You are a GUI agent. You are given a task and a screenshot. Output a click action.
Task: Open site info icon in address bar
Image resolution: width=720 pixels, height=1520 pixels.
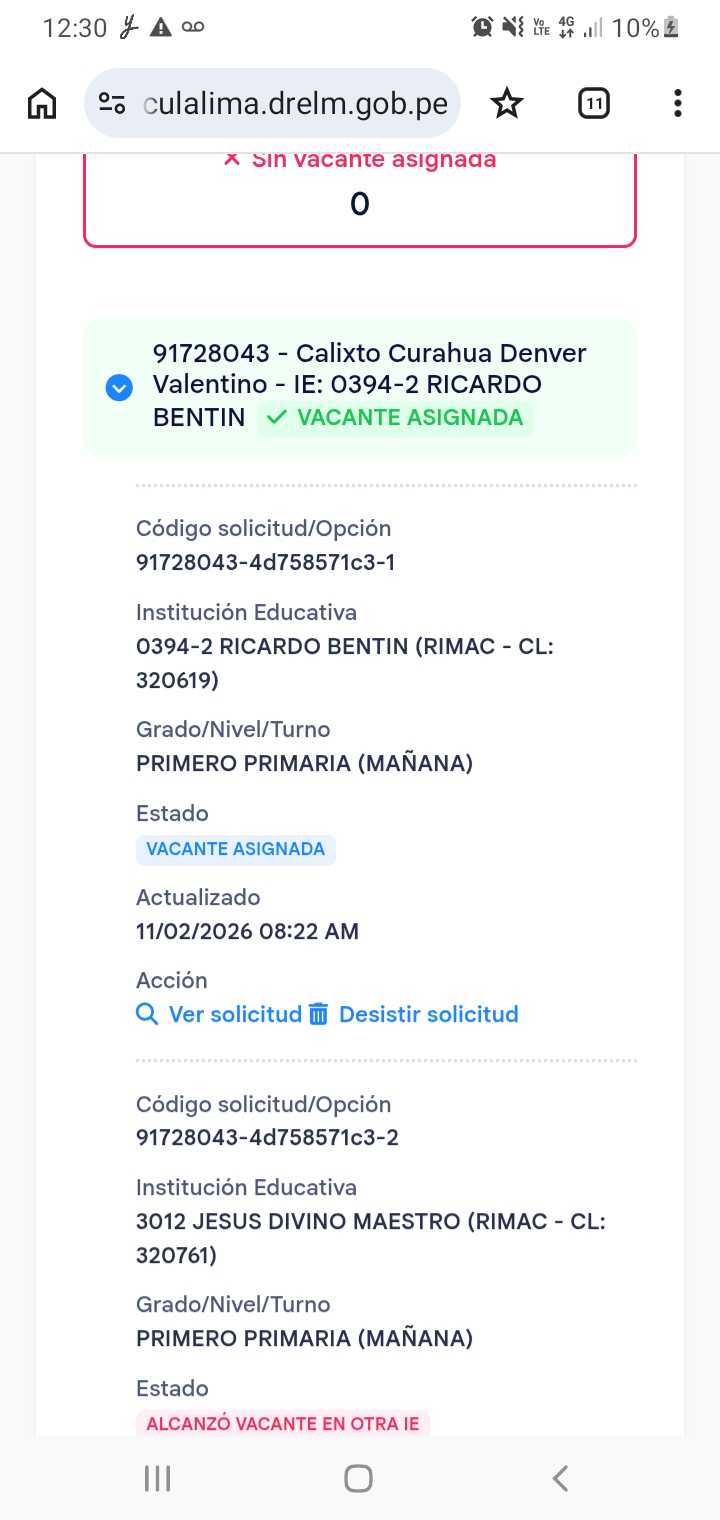112,103
